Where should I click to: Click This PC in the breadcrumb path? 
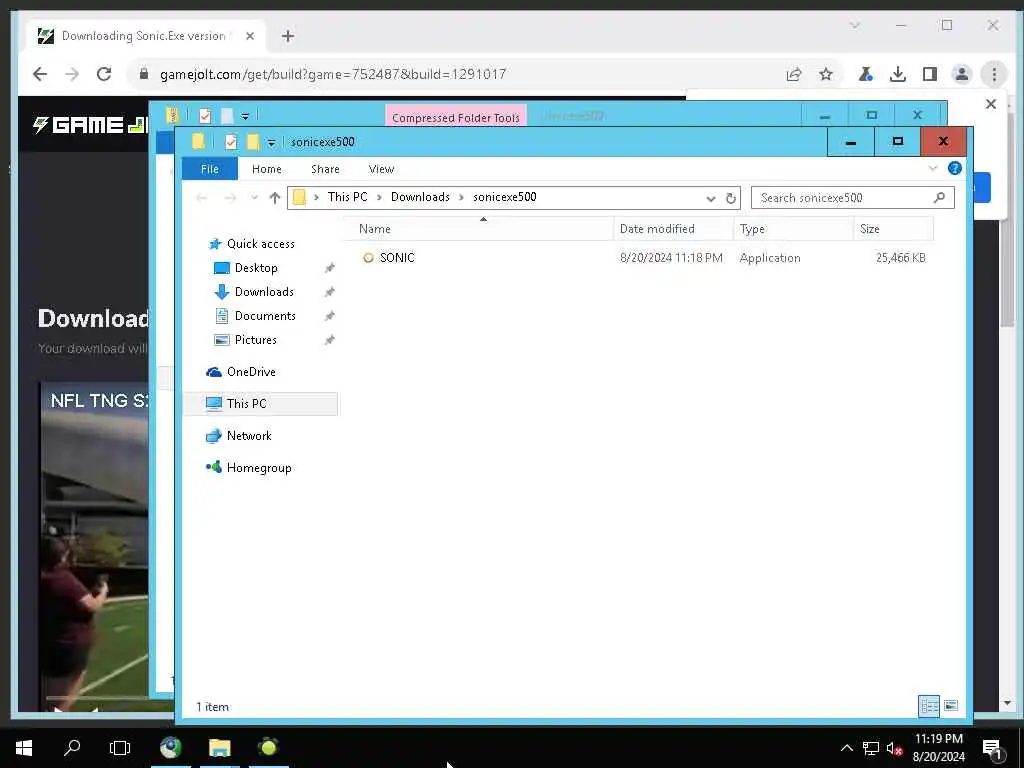(347, 197)
